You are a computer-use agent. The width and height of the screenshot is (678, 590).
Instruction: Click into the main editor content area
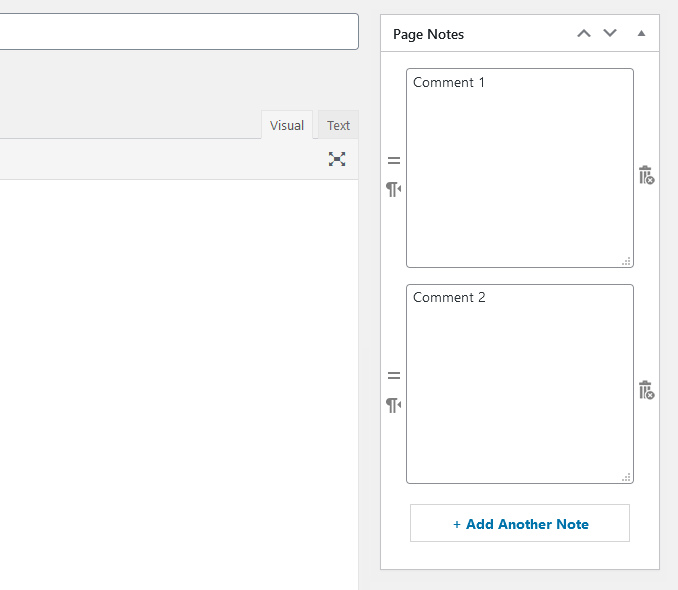point(179,385)
